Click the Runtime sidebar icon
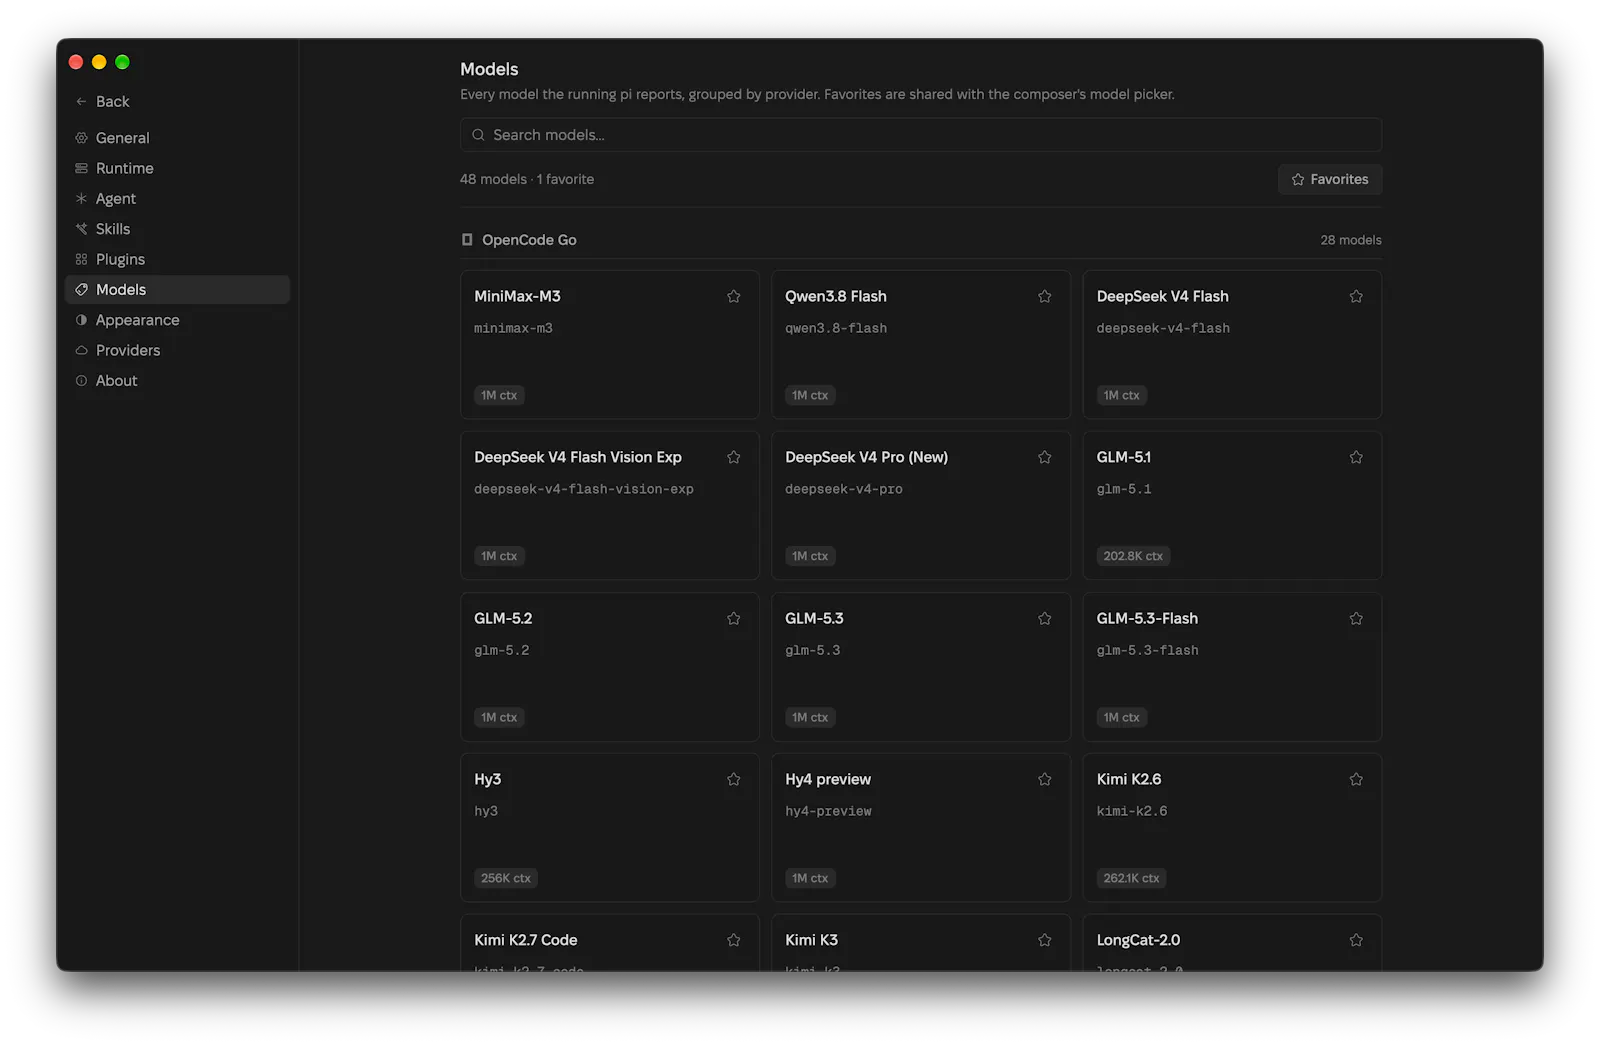Screen dimensions: 1600x1046 (x=81, y=168)
